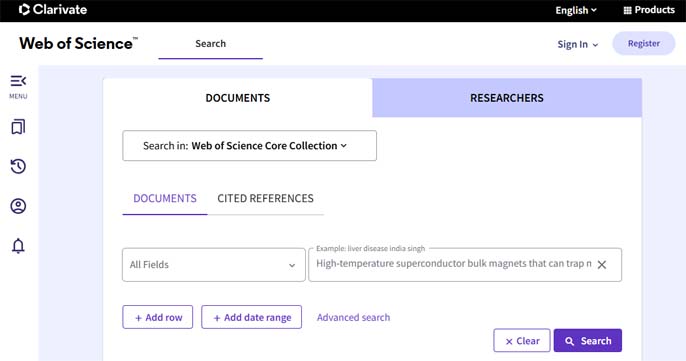Open All Fields dropdown

click(x=214, y=265)
